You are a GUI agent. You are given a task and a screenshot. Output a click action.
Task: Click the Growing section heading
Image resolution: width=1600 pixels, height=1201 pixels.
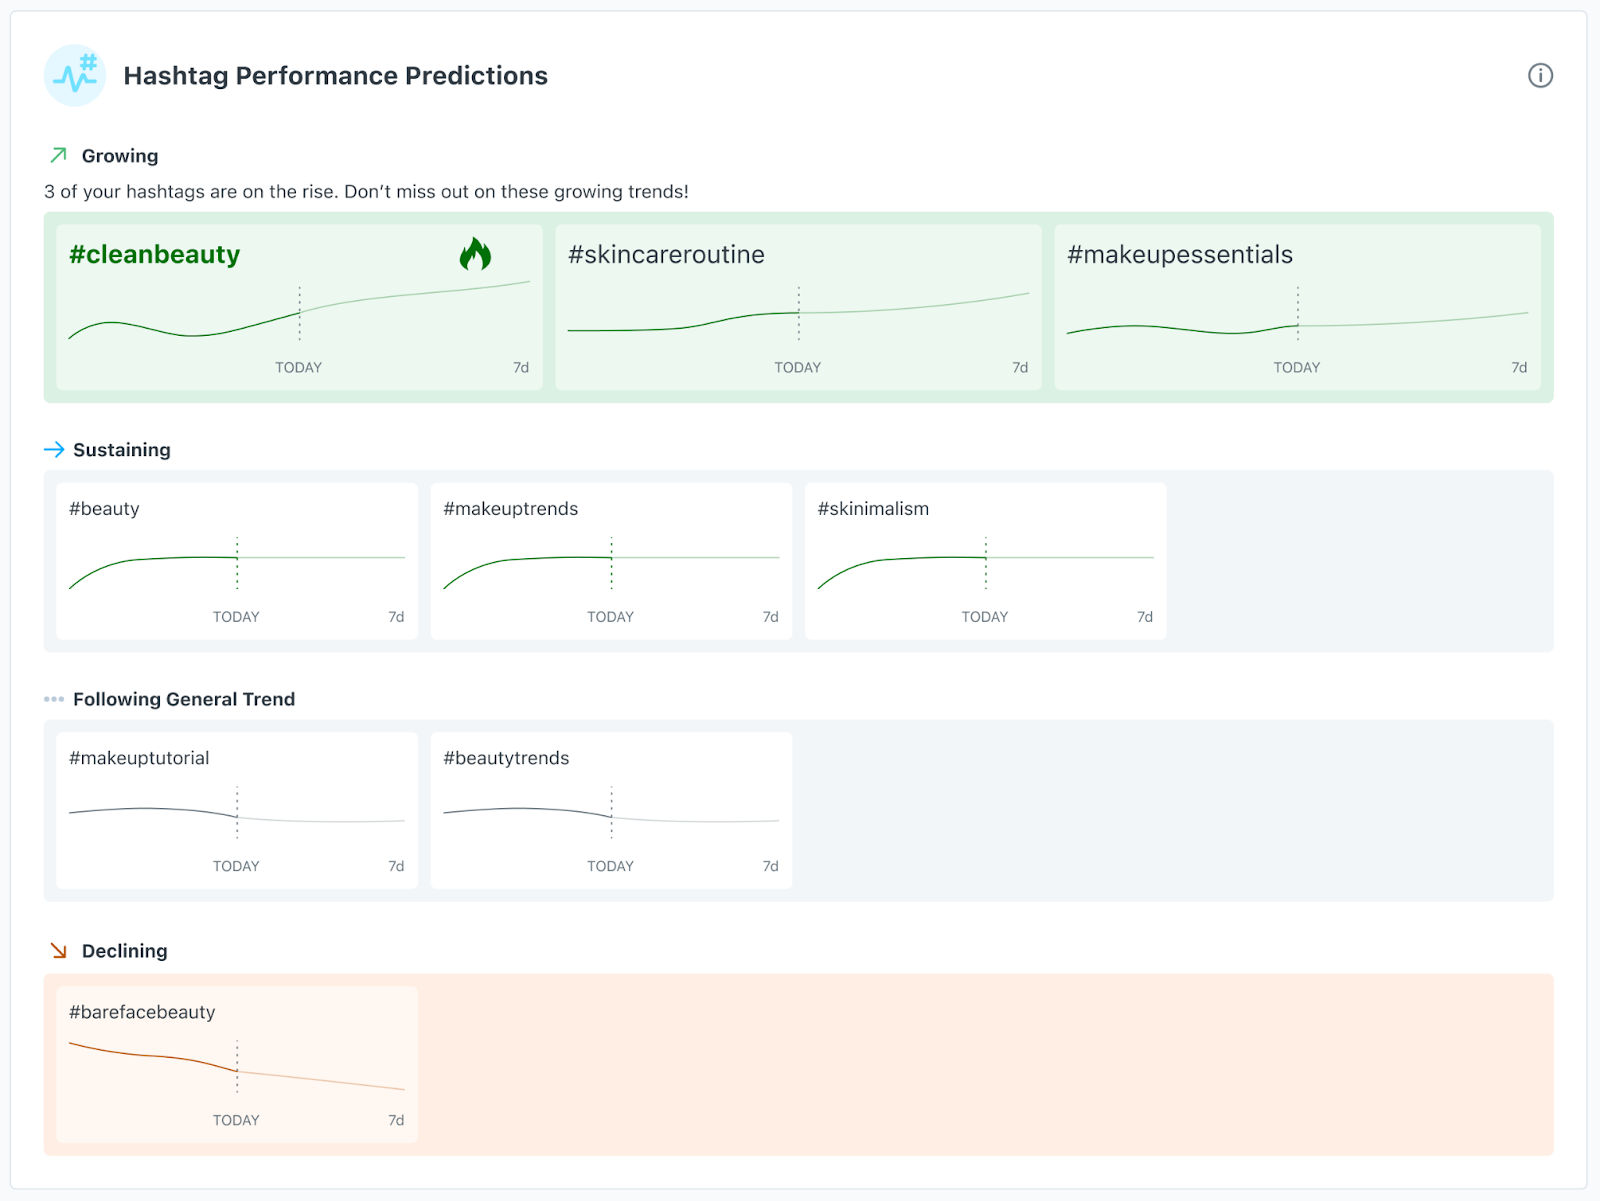coord(120,156)
